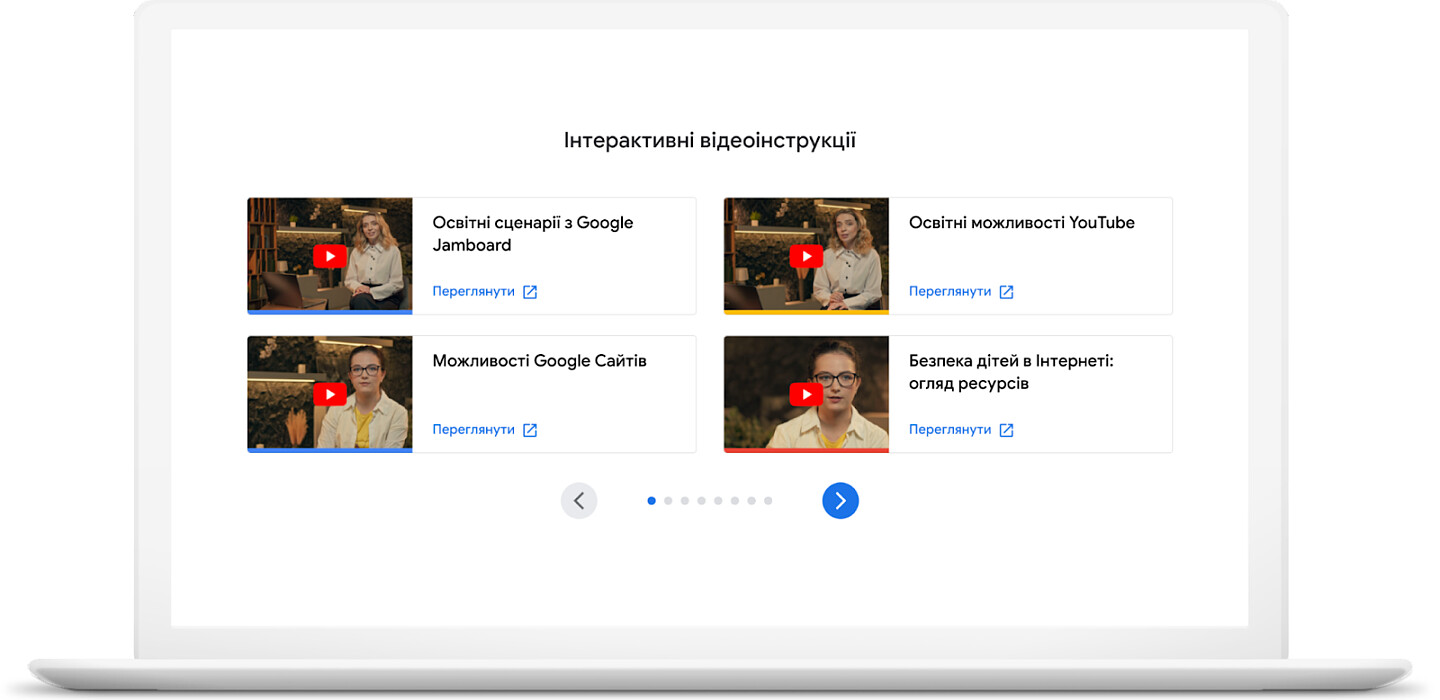
Task: Open Переглянути link for Google Jamboard
Action: [474, 292]
